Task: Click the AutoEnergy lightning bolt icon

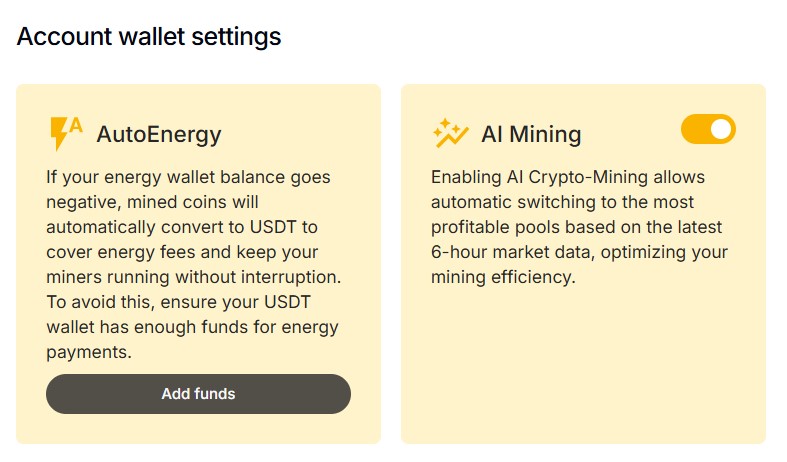Action: pos(66,133)
